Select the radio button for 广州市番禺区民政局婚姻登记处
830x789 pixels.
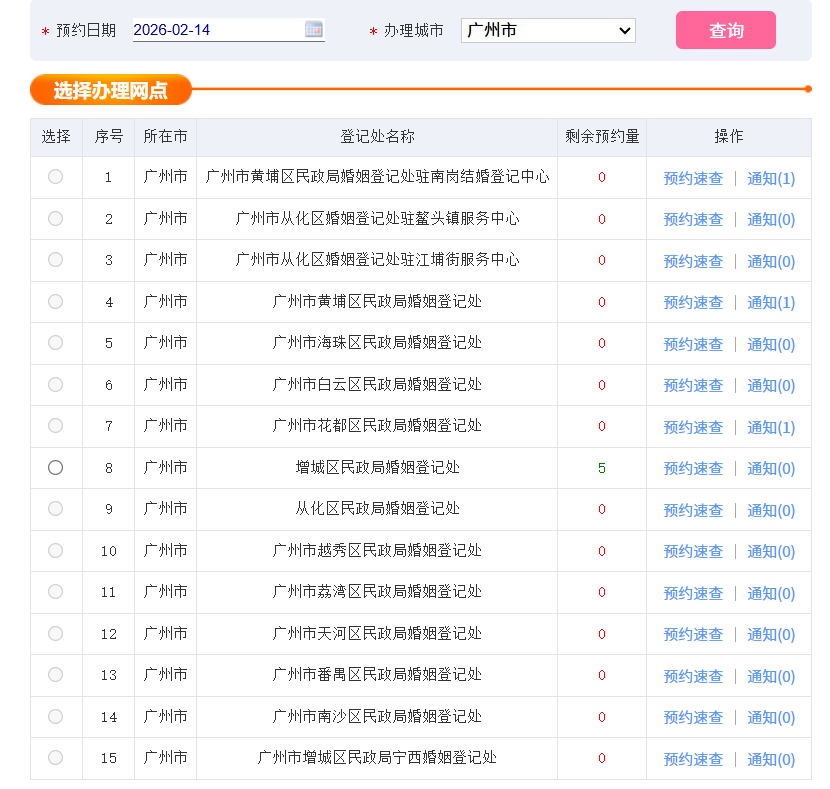point(55,675)
